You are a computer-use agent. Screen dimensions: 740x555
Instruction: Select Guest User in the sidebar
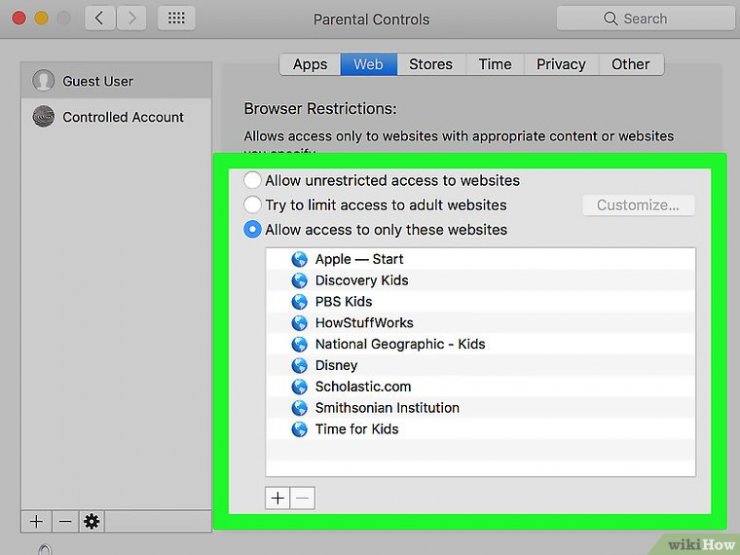coord(116,81)
